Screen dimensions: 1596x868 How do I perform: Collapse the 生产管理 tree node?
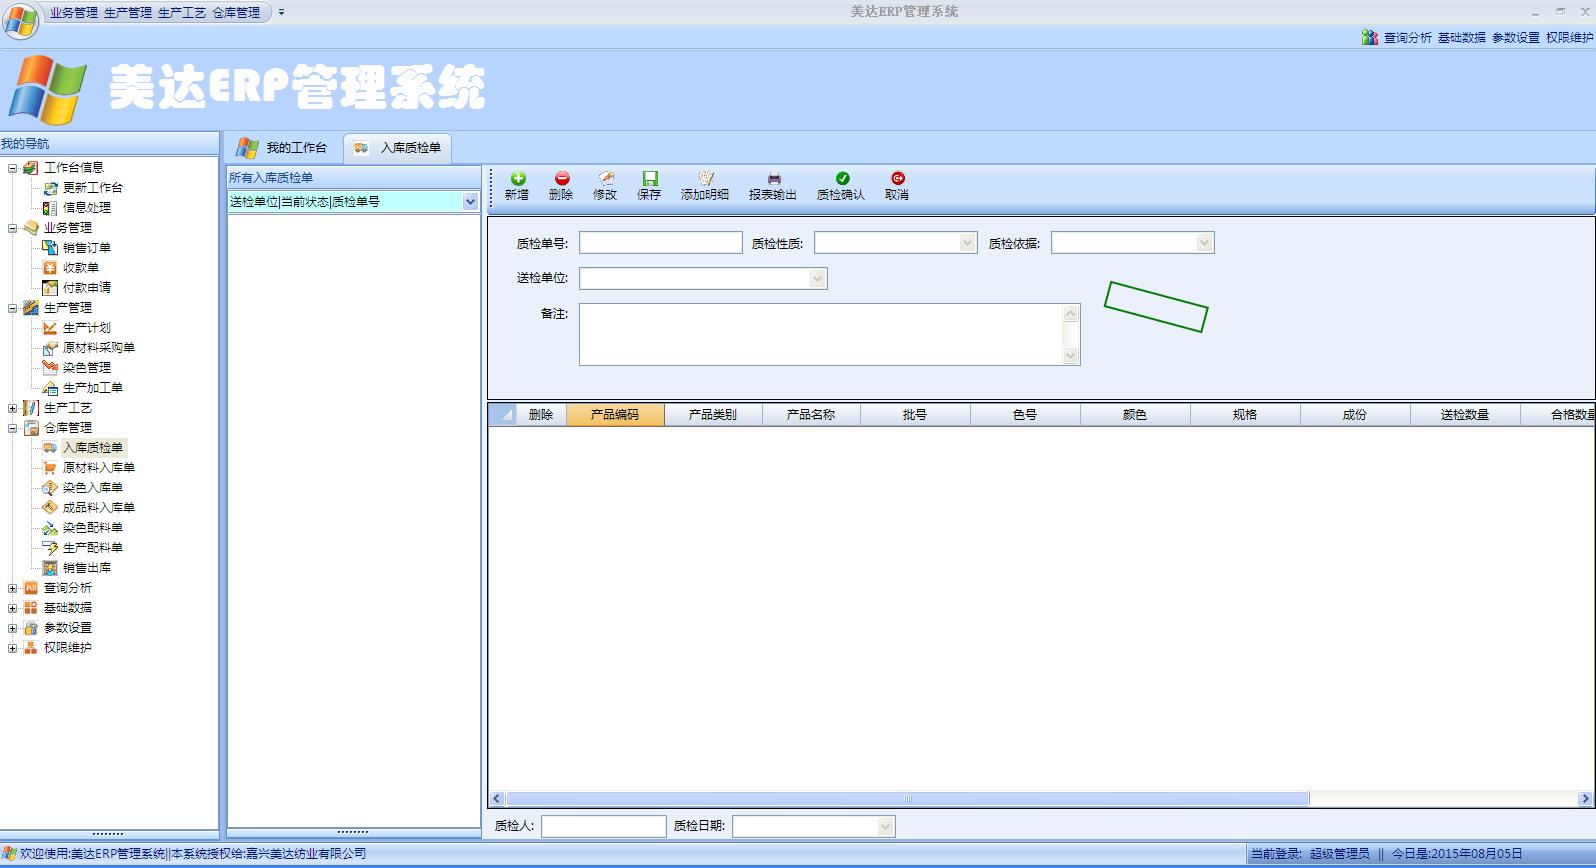pyautogui.click(x=12, y=308)
